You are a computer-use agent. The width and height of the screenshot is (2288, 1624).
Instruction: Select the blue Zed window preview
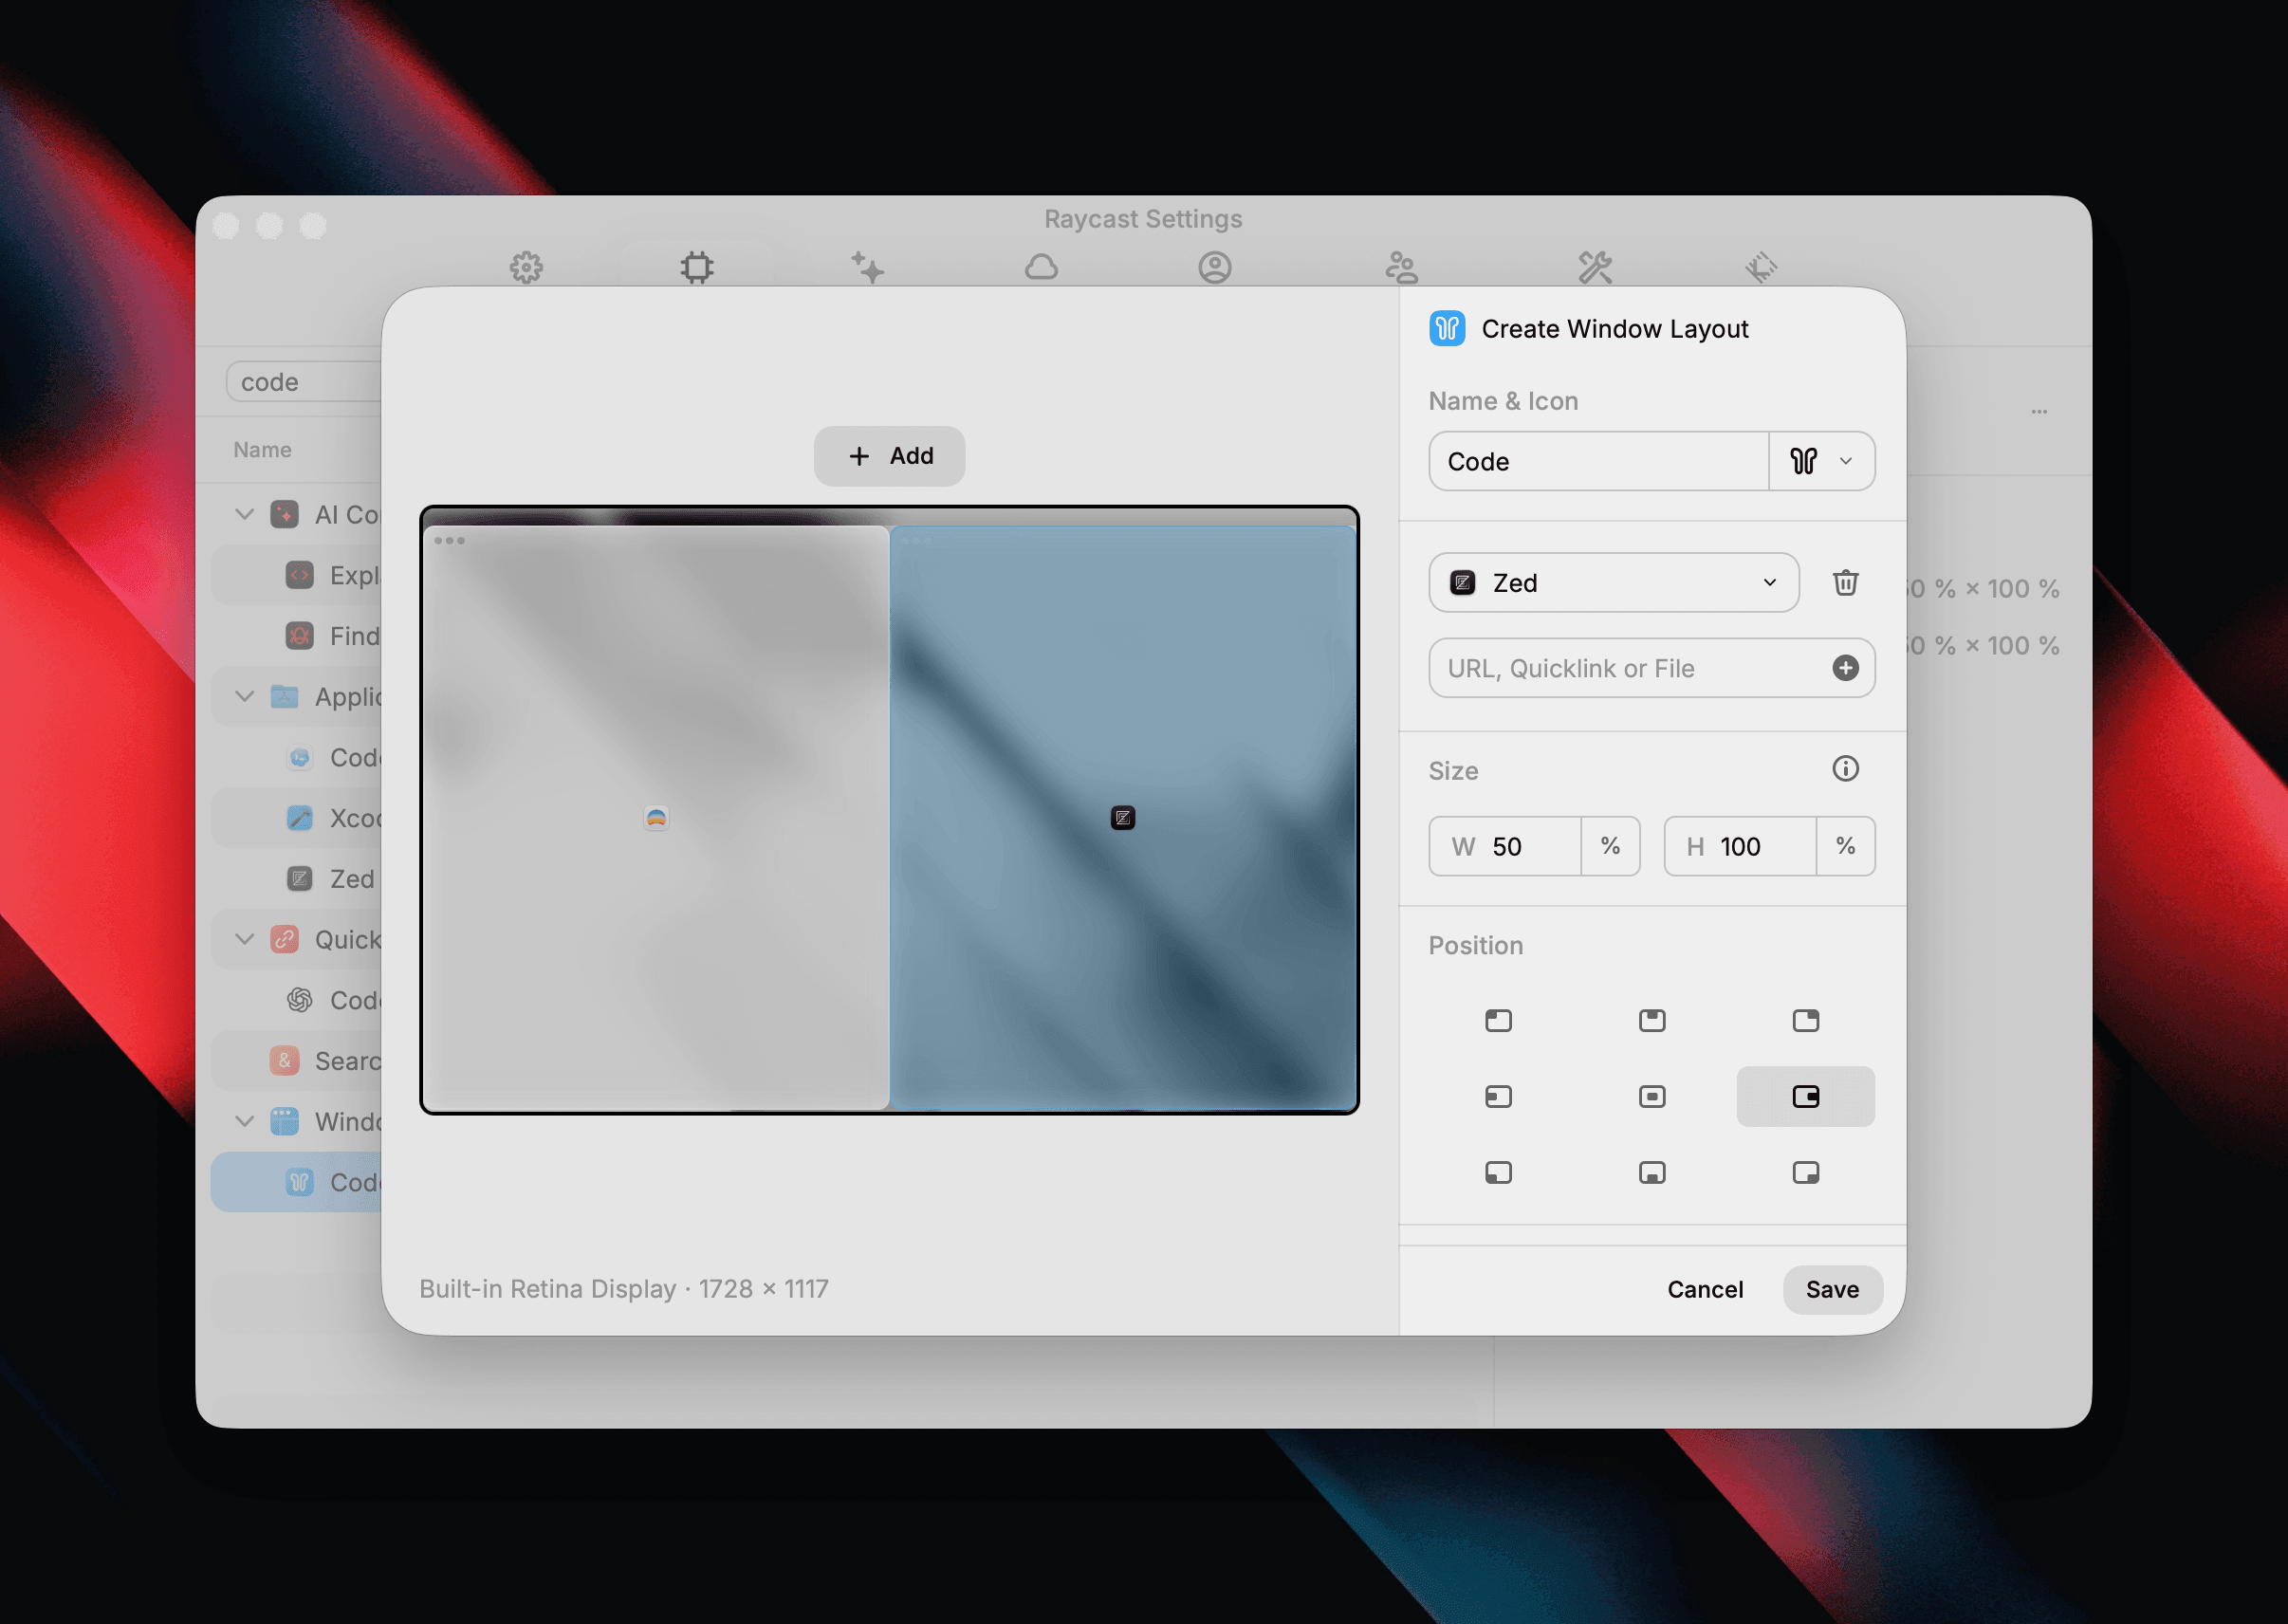pyautogui.click(x=1122, y=817)
